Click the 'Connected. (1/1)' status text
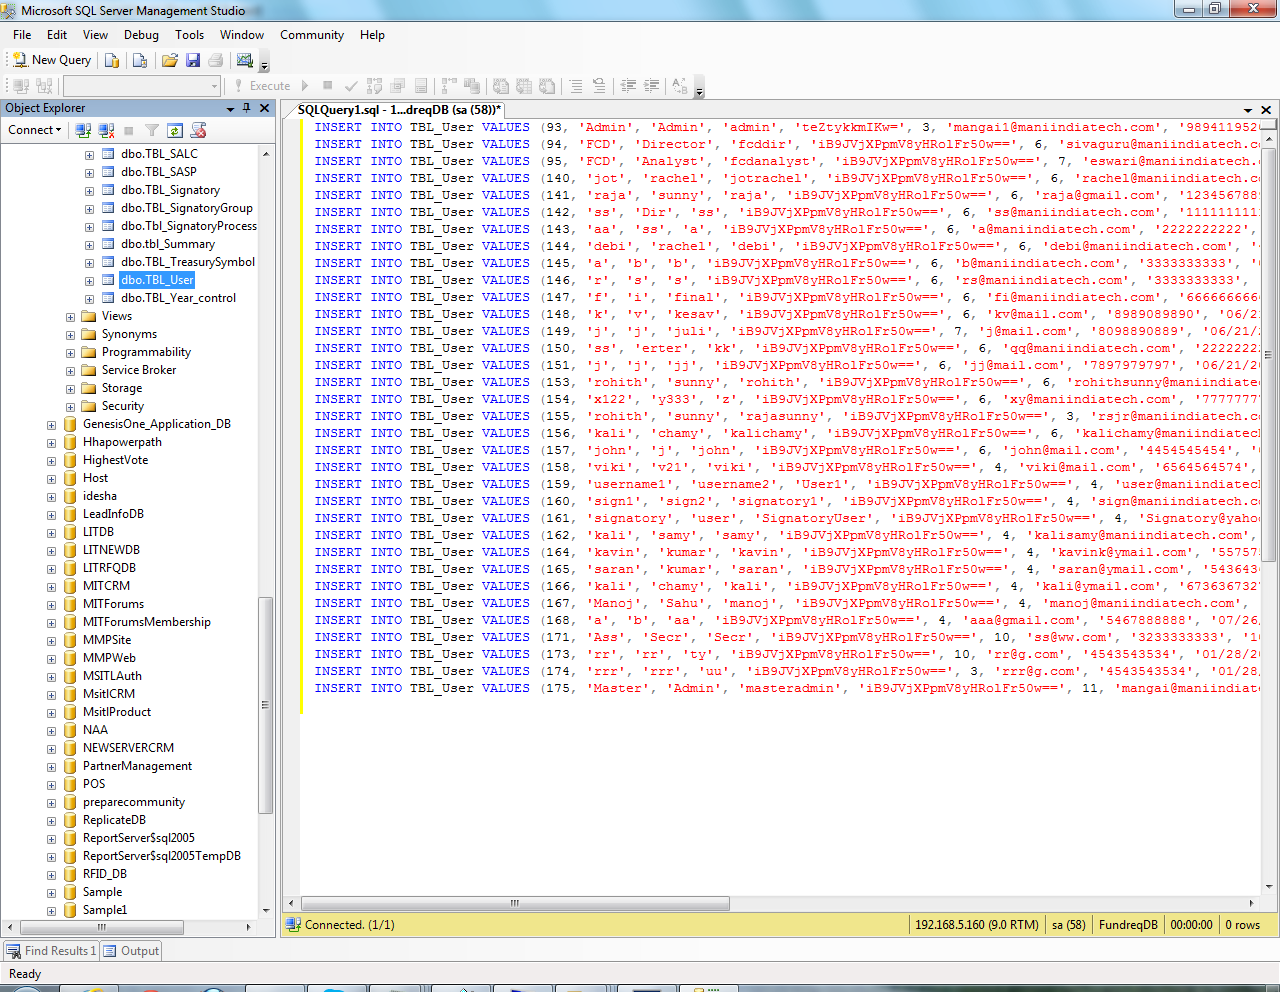Viewport: 1280px width, 992px height. (349, 925)
